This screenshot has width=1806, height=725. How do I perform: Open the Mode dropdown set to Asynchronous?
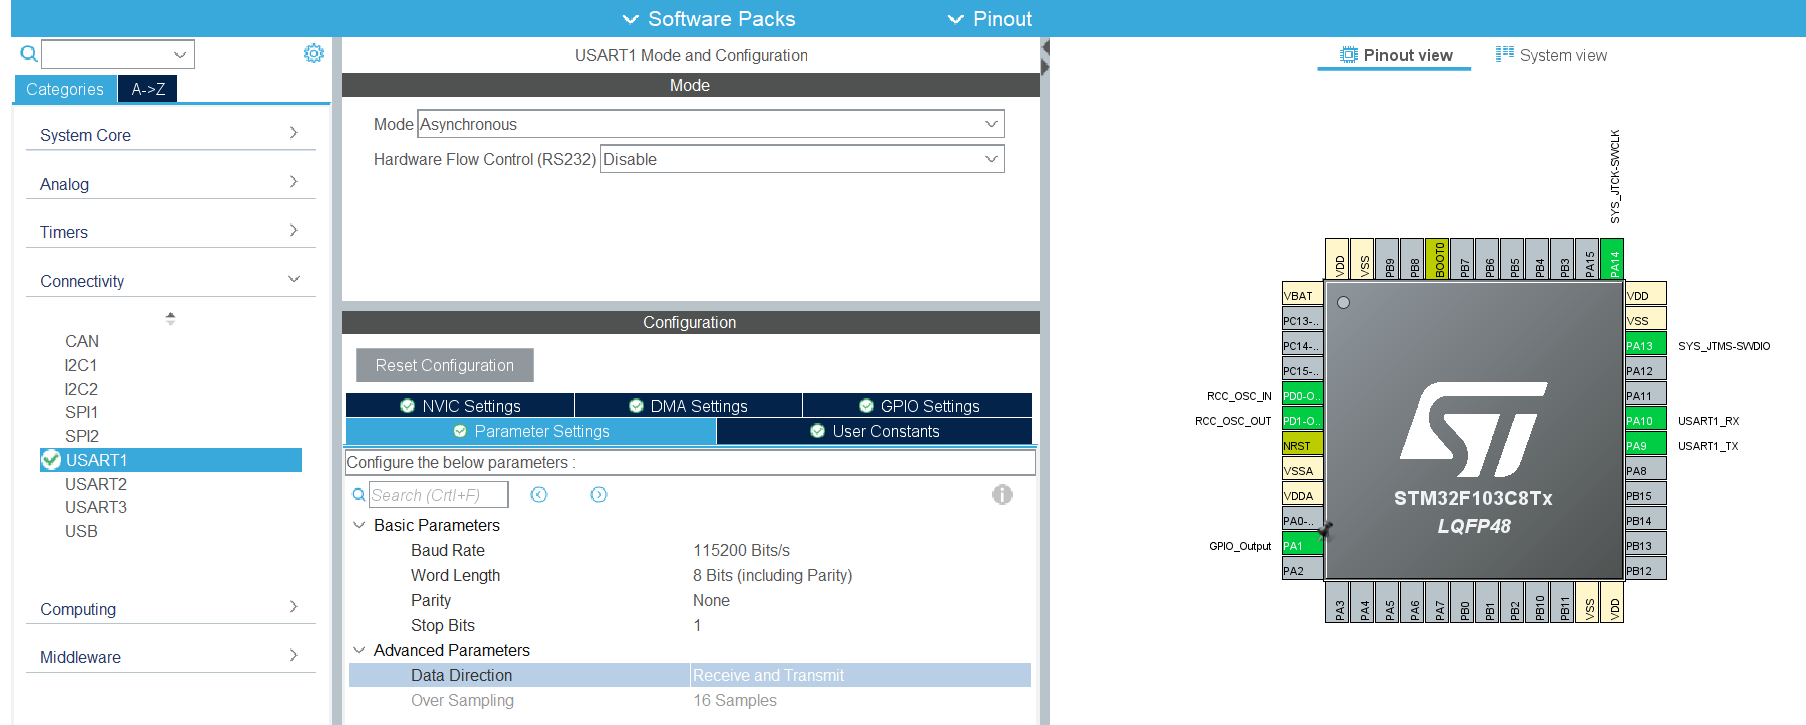pos(710,124)
